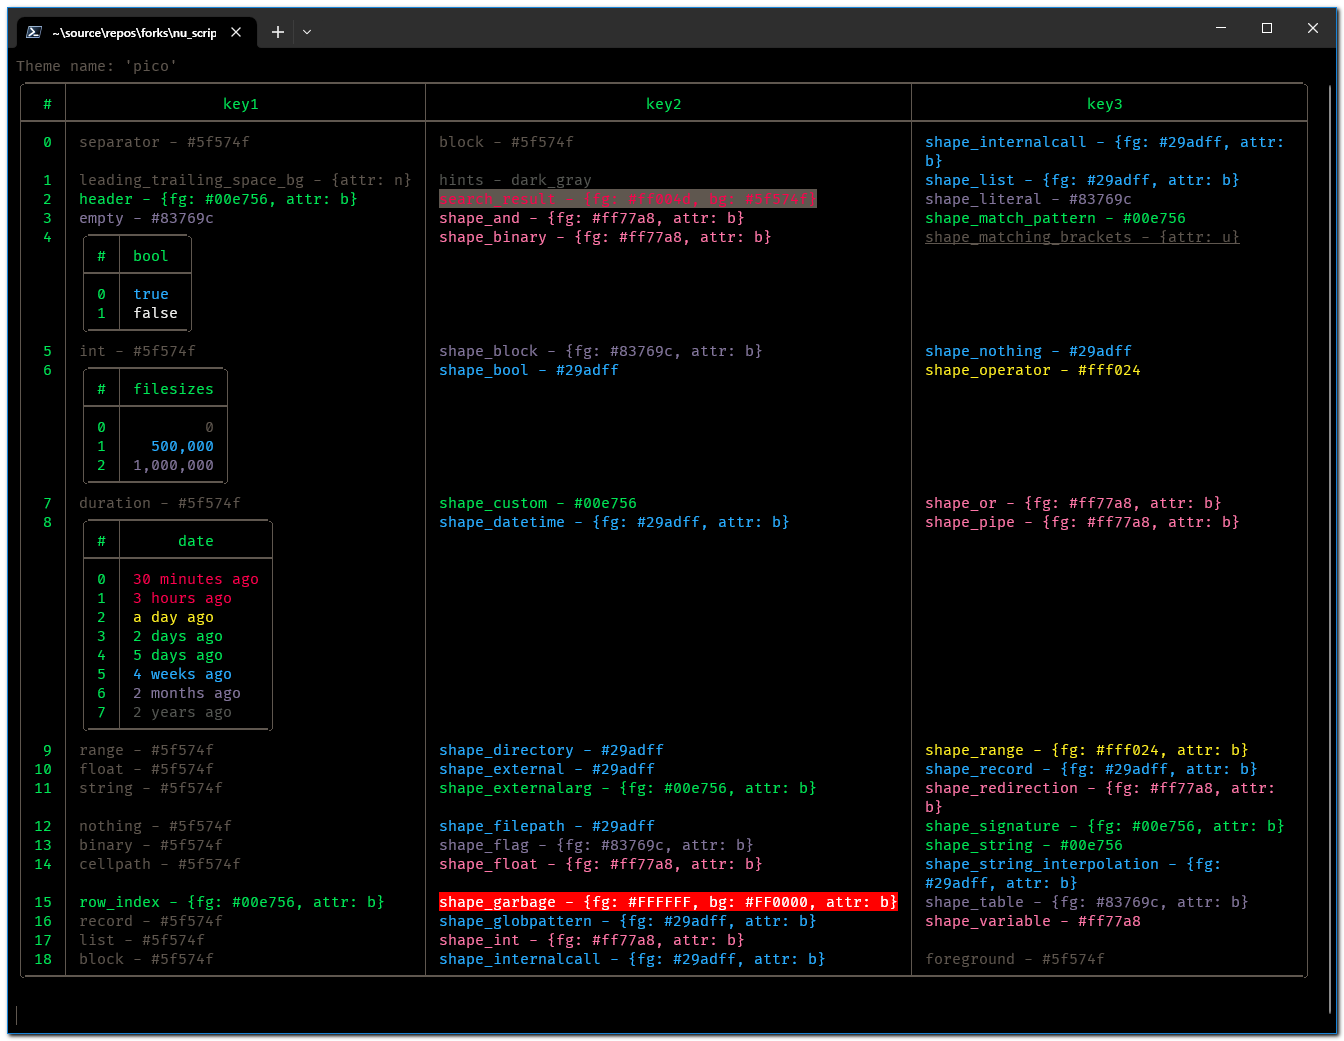
Task: Click 'a day ago' date value
Action: click(173, 617)
